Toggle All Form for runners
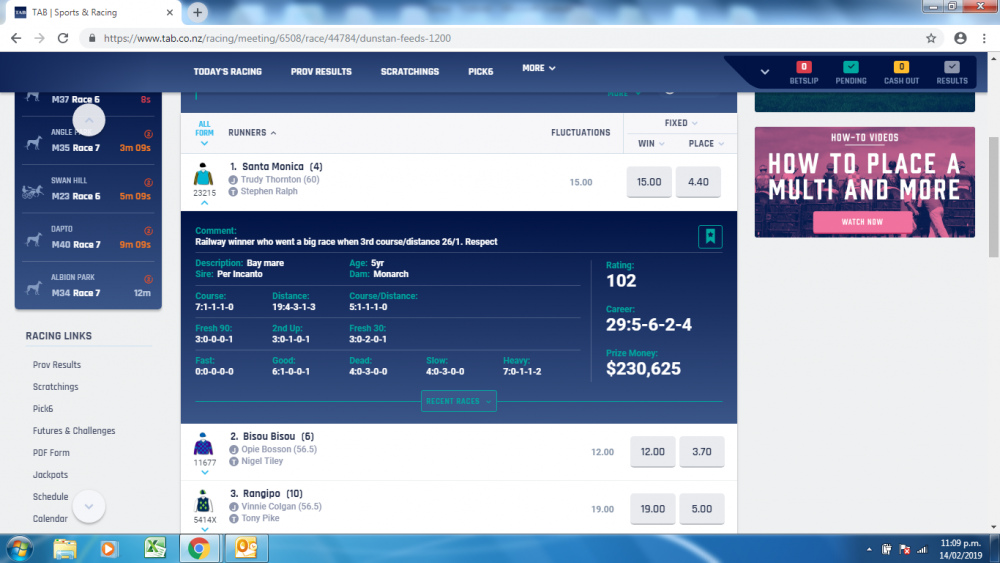The image size is (1000, 563). (x=204, y=132)
